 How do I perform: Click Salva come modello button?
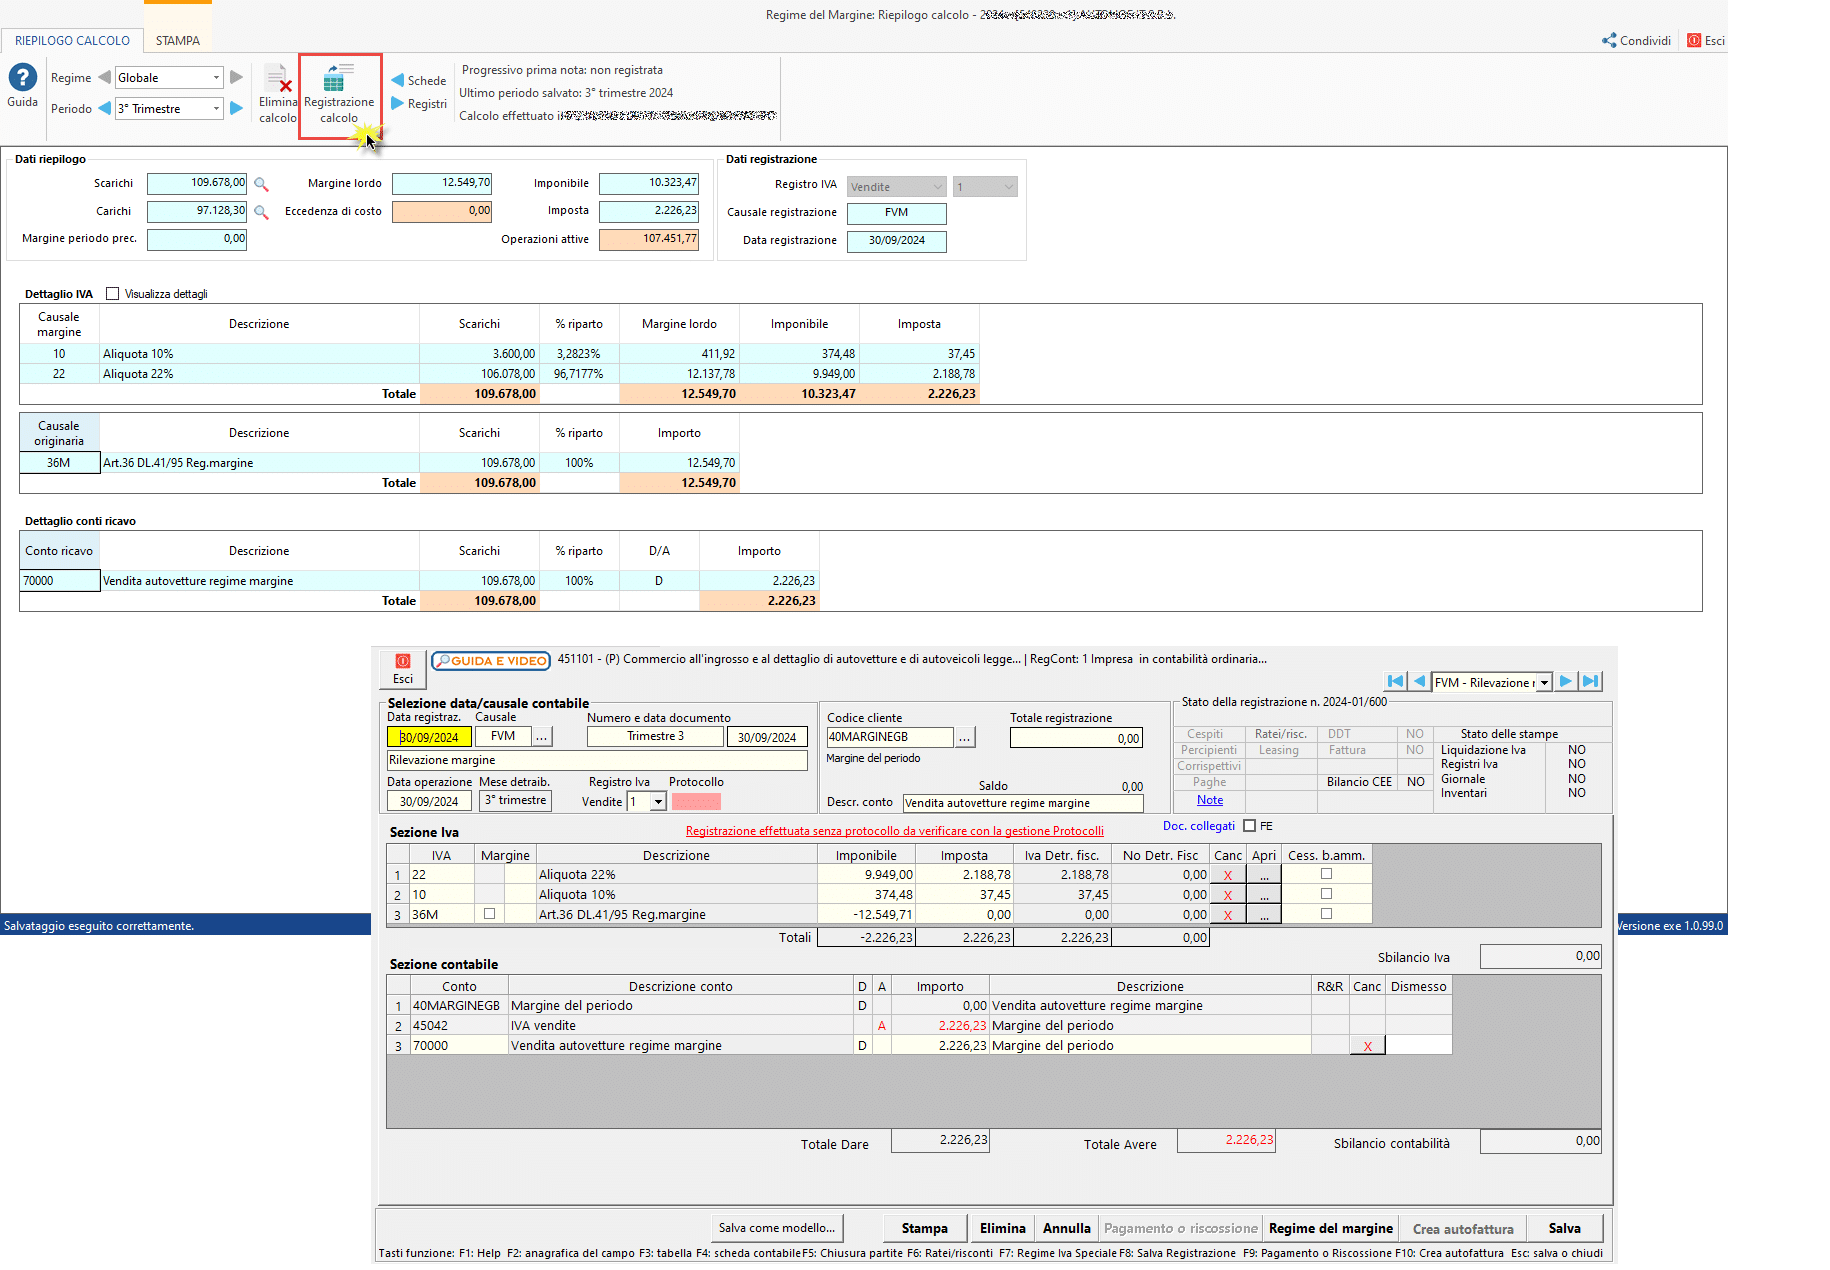click(x=777, y=1228)
